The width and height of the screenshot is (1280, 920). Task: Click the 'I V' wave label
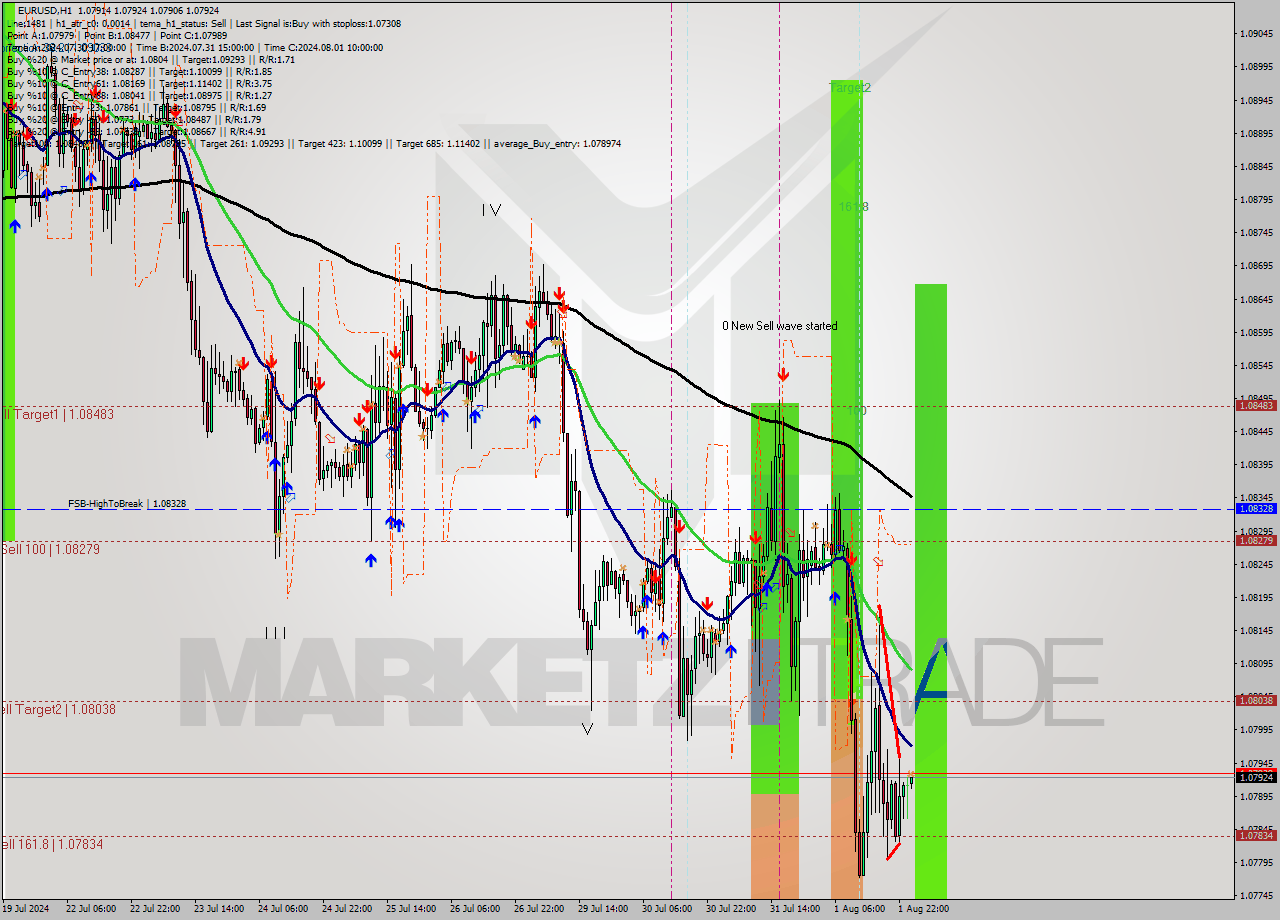click(491, 210)
